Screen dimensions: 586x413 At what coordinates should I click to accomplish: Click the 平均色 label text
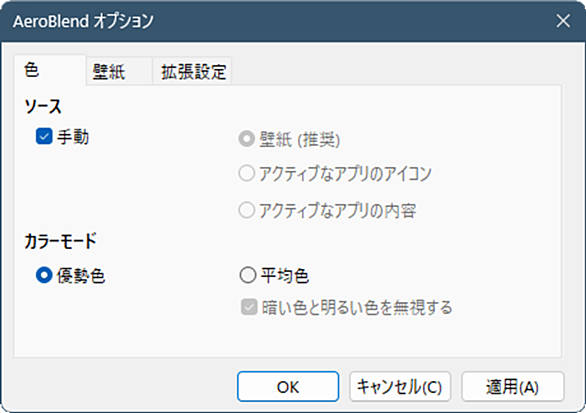point(285,276)
